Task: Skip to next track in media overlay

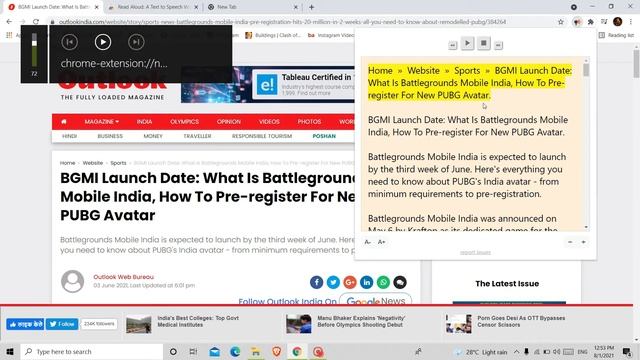Action: [x=136, y=42]
